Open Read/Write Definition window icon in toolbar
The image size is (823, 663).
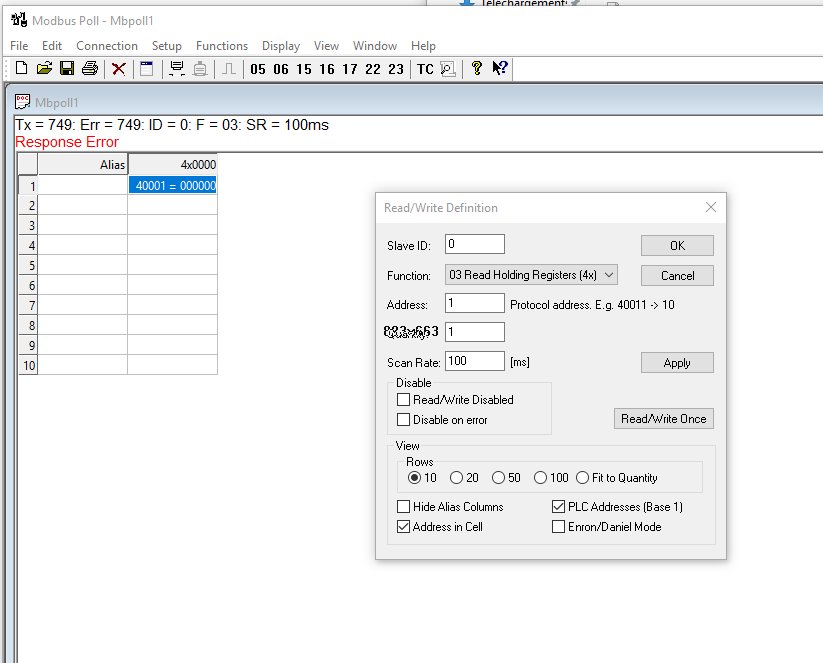point(146,69)
